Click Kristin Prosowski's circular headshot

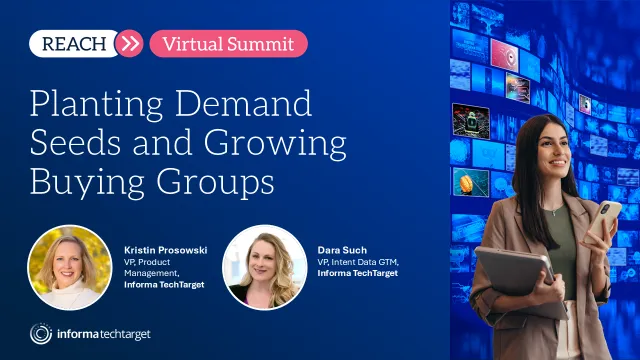(69, 267)
